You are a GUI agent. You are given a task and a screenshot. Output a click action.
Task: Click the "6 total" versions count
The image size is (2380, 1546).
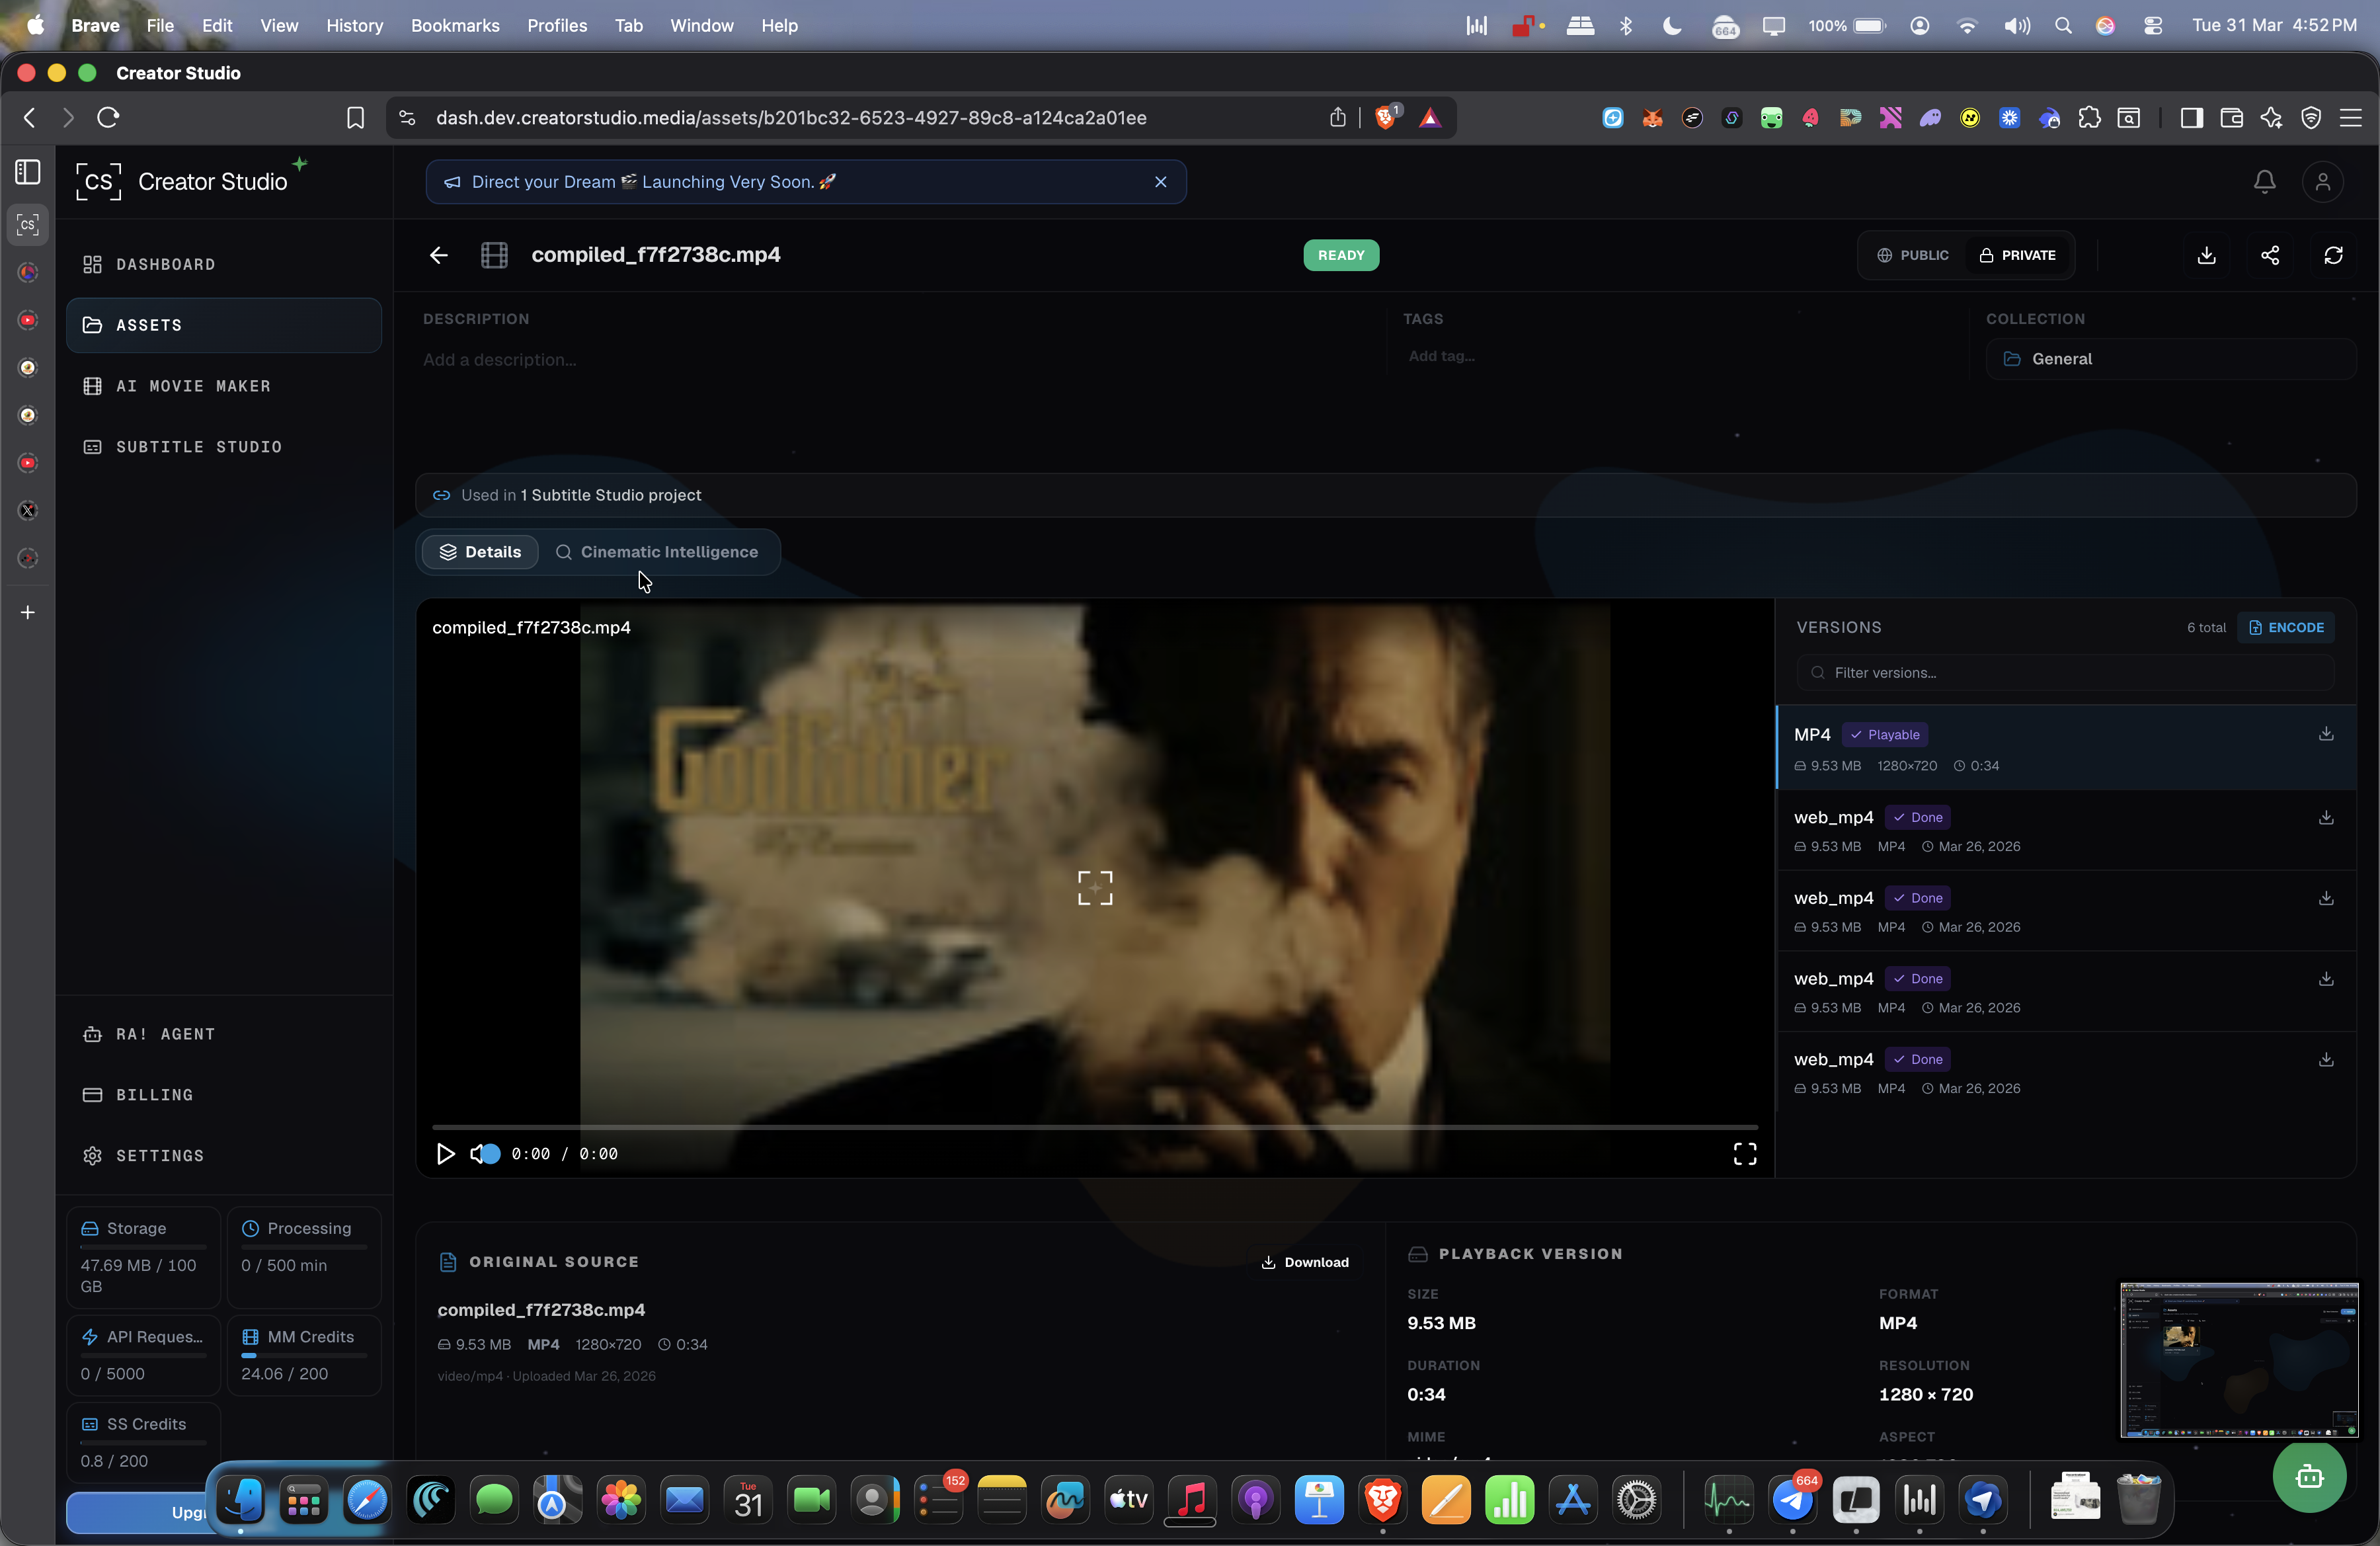2206,627
